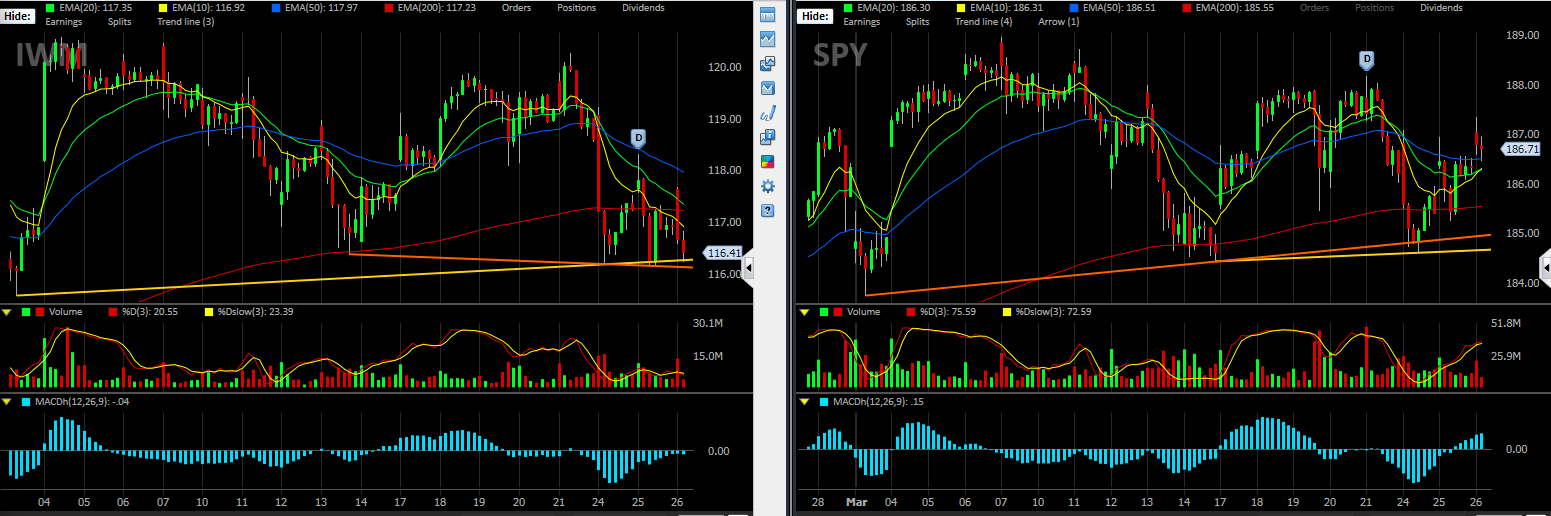Click the D dividend marker on SPY chart
1551x516 pixels.
(x=1367, y=59)
